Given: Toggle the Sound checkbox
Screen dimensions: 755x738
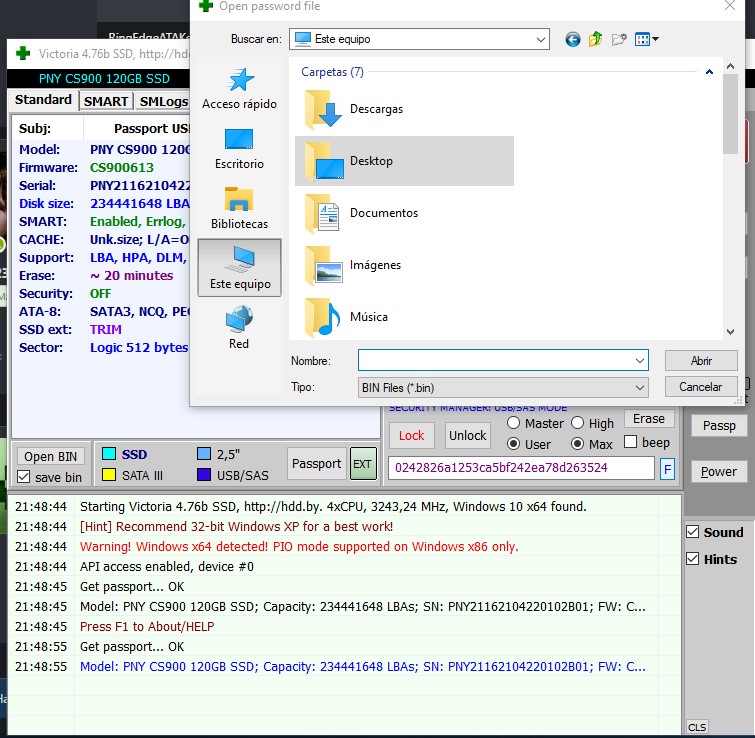Looking at the screenshot, I should tap(692, 532).
